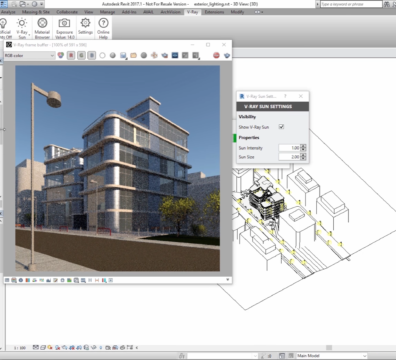This screenshot has height=360, width=396.
Task: Uncheck the Show V-Ray Sun checkbox
Action: [281, 127]
